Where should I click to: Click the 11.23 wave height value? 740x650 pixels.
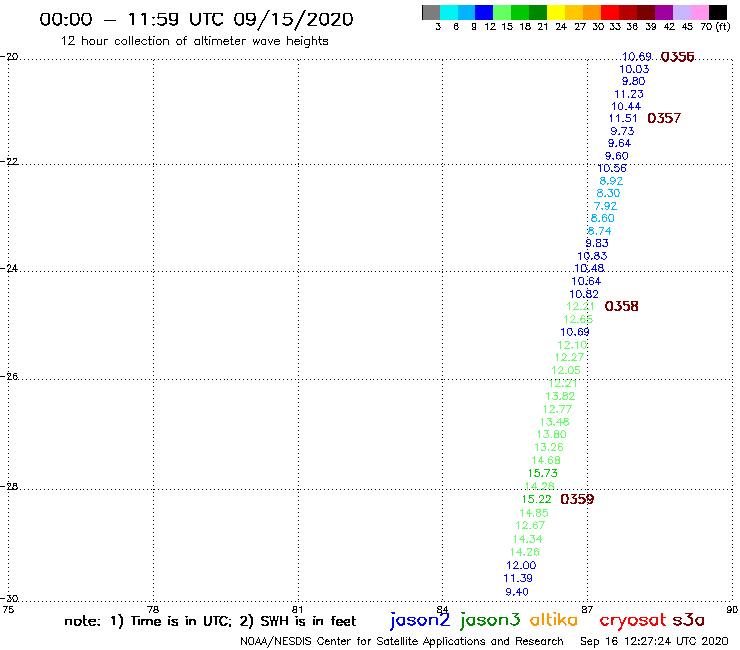[629, 94]
